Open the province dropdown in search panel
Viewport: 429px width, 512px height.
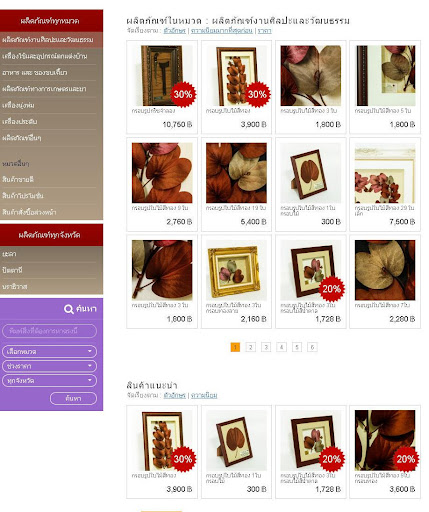coord(49,381)
